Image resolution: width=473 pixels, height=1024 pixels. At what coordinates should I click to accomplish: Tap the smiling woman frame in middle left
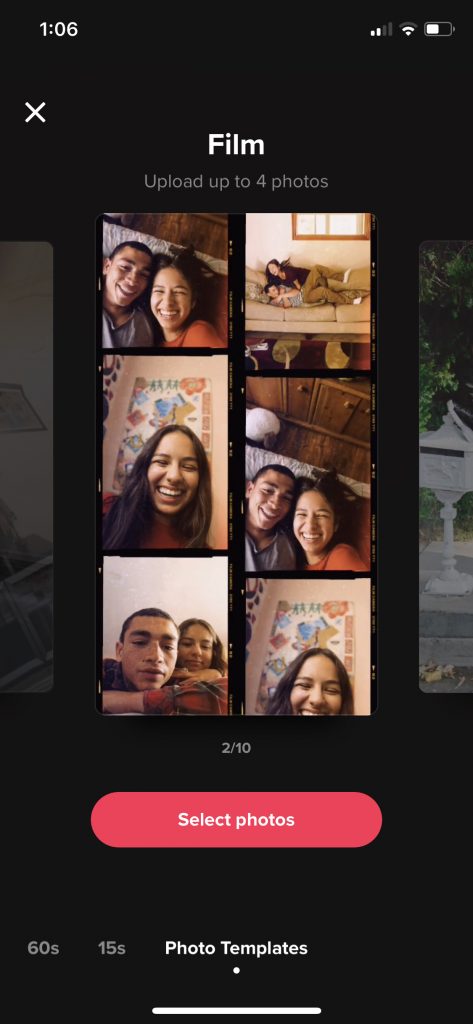[165, 452]
